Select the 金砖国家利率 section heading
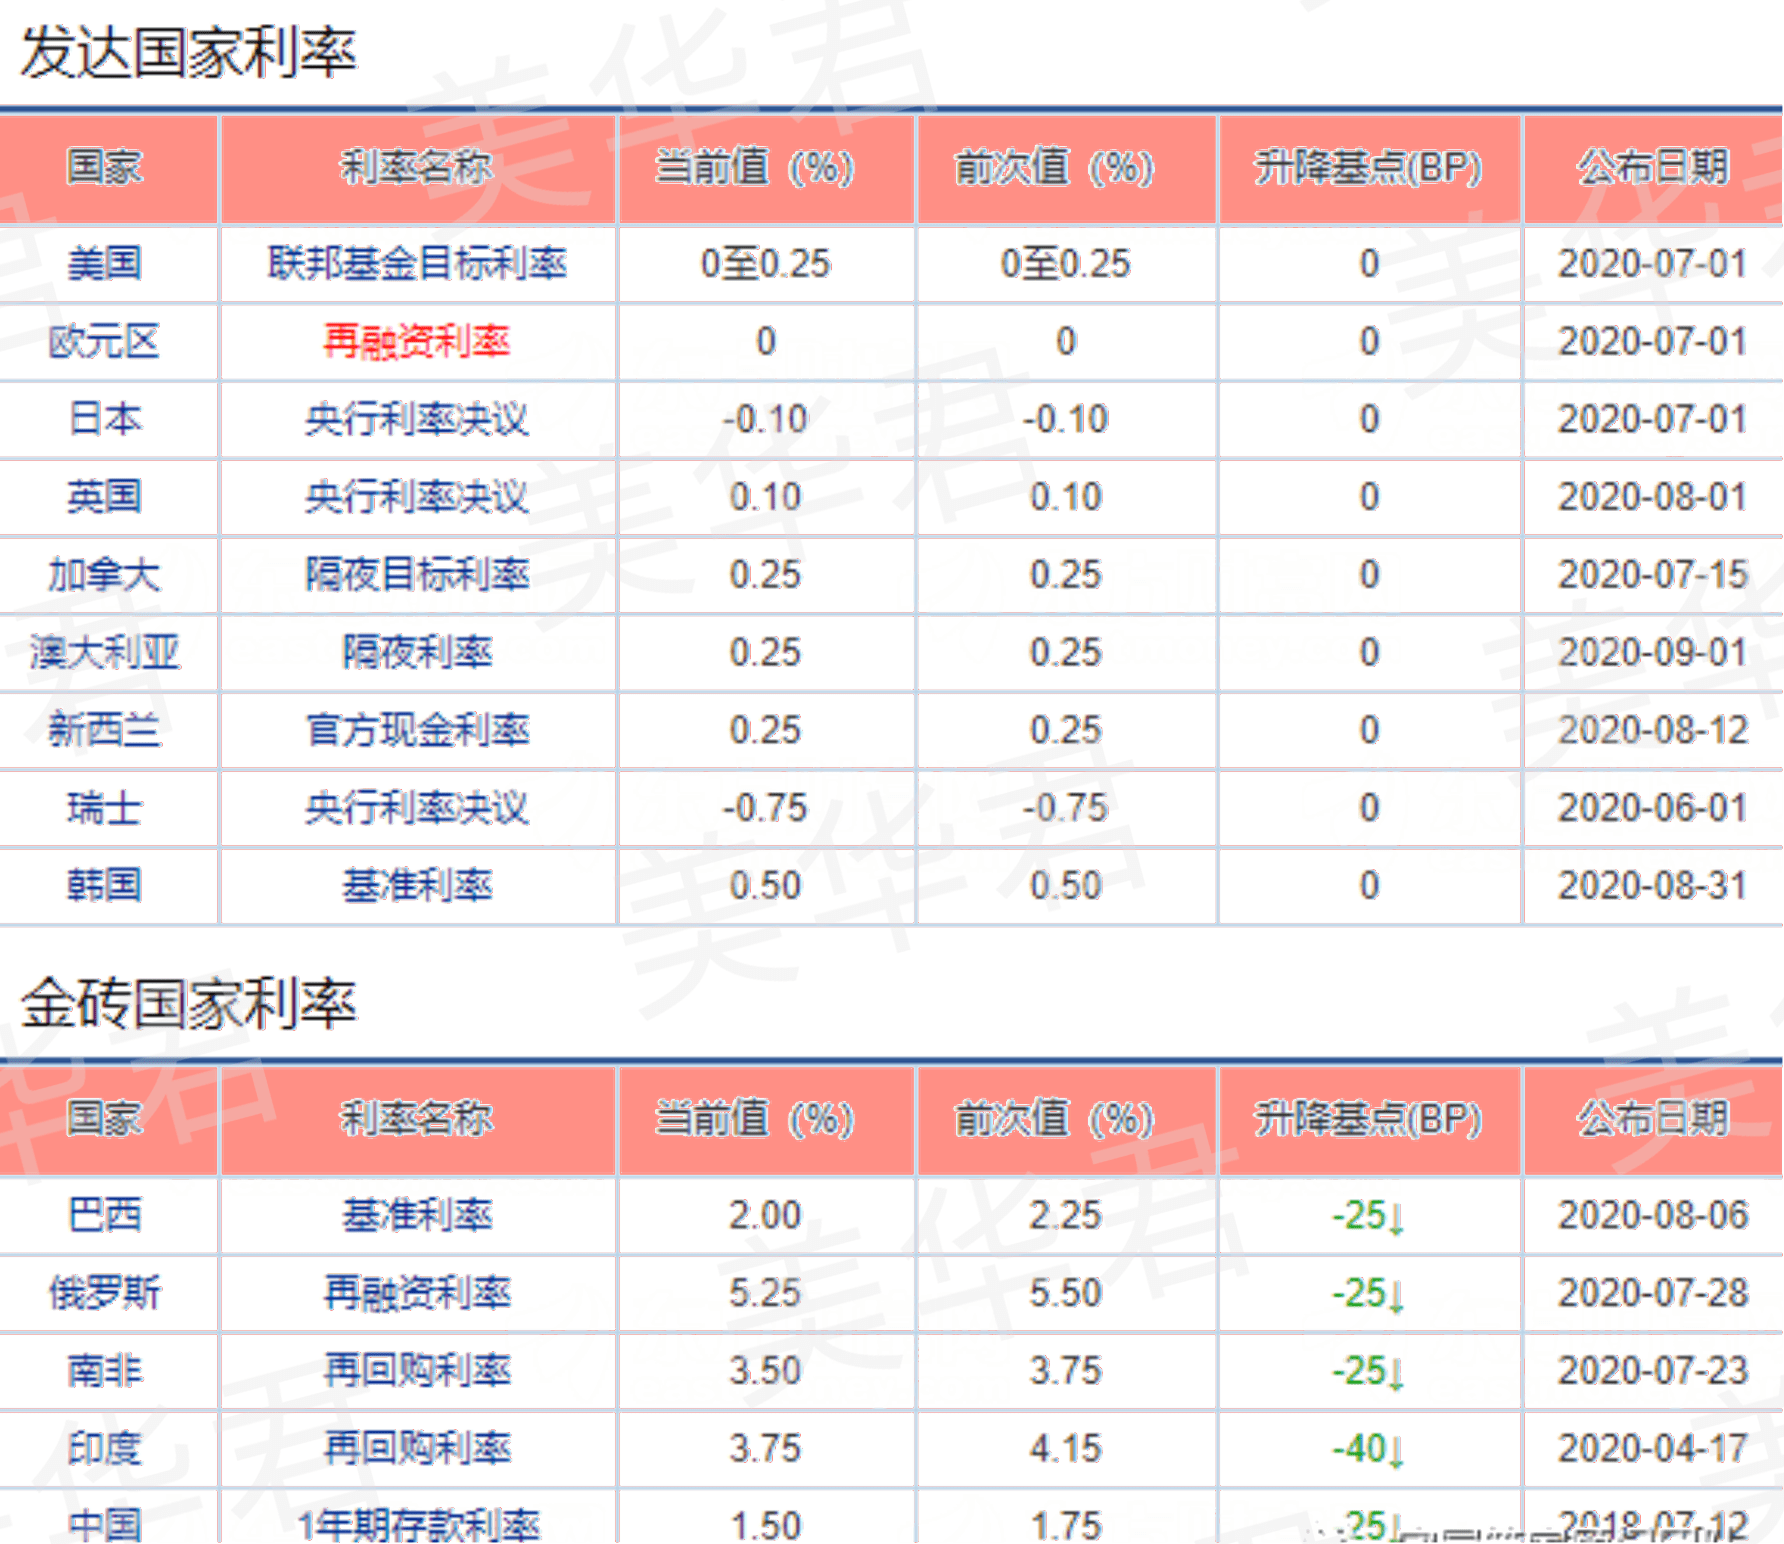 click(x=188, y=1003)
